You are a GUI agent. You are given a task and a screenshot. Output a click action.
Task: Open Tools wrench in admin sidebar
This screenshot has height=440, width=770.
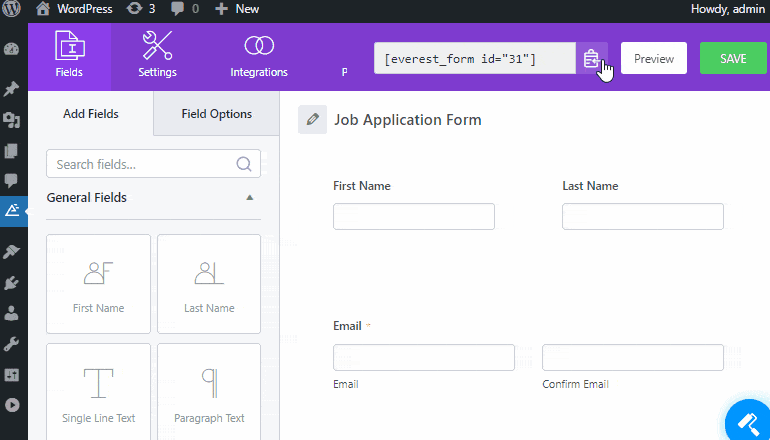click(11, 344)
